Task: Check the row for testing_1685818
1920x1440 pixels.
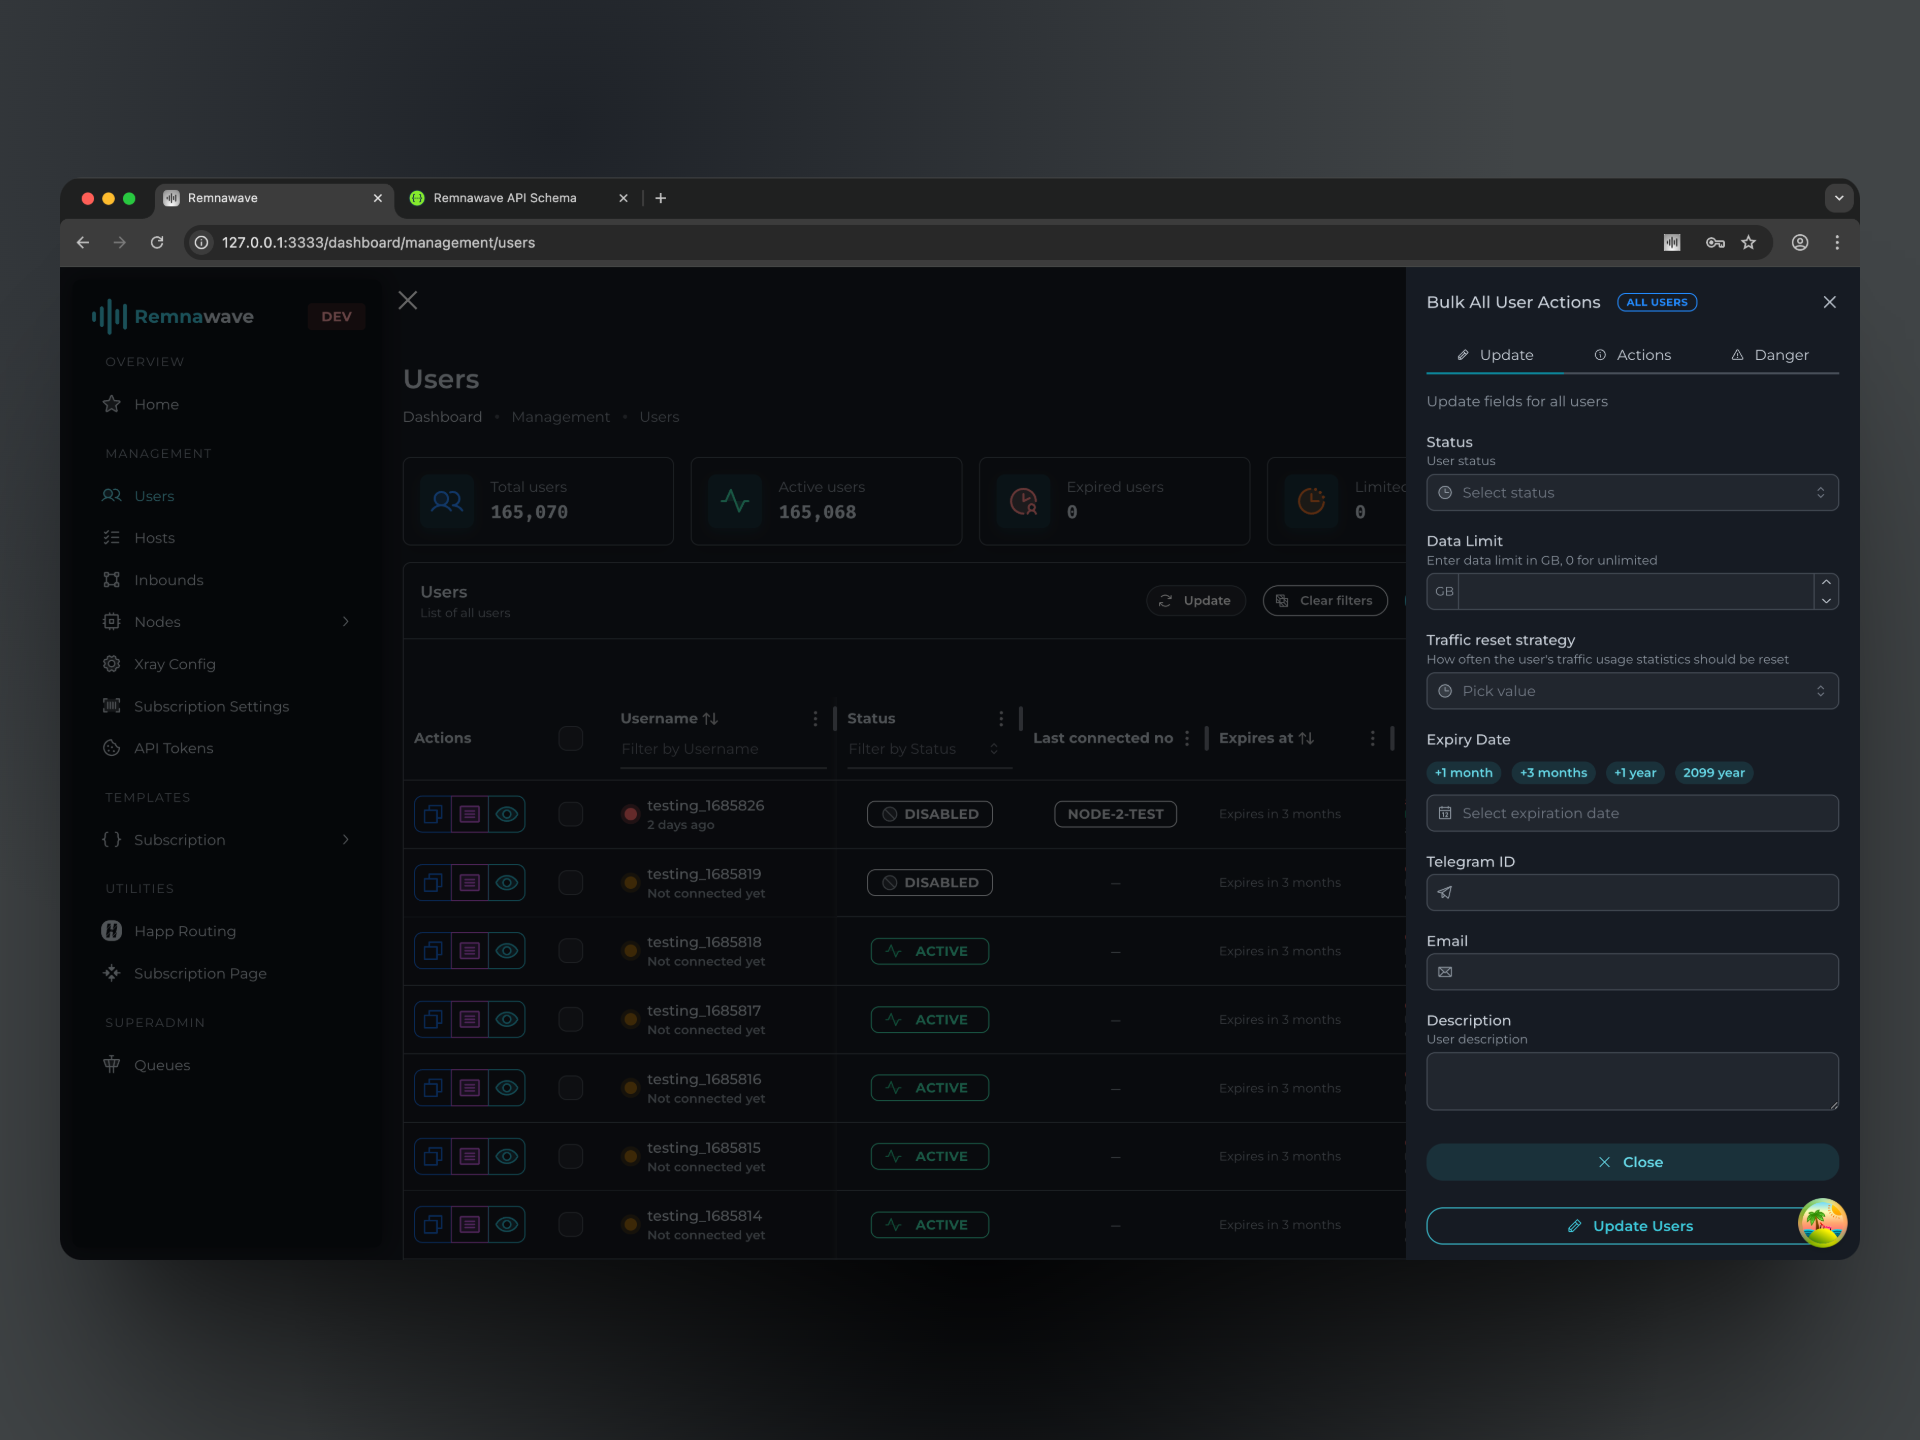Action: click(x=571, y=951)
